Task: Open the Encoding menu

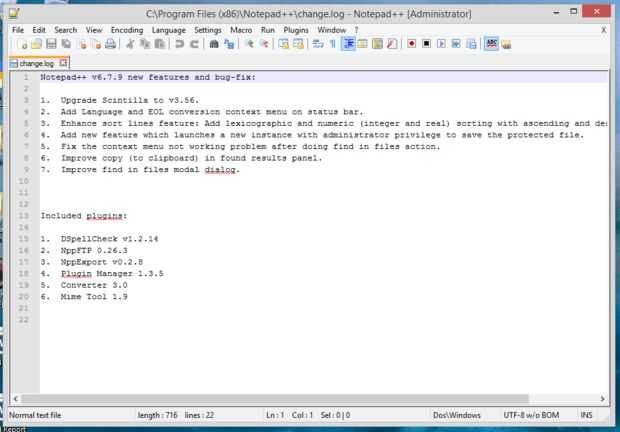Action: 127,30
